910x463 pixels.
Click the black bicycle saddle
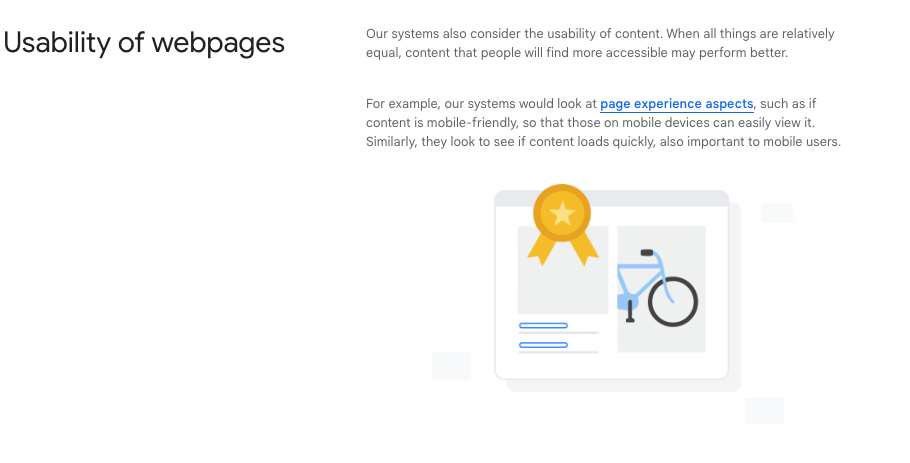647,253
